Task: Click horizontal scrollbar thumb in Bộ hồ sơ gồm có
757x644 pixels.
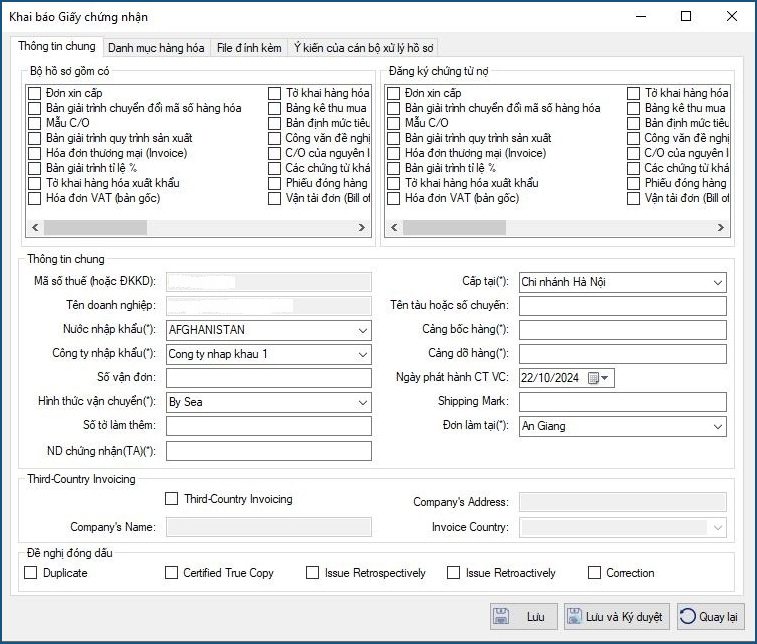Action: 95,227
